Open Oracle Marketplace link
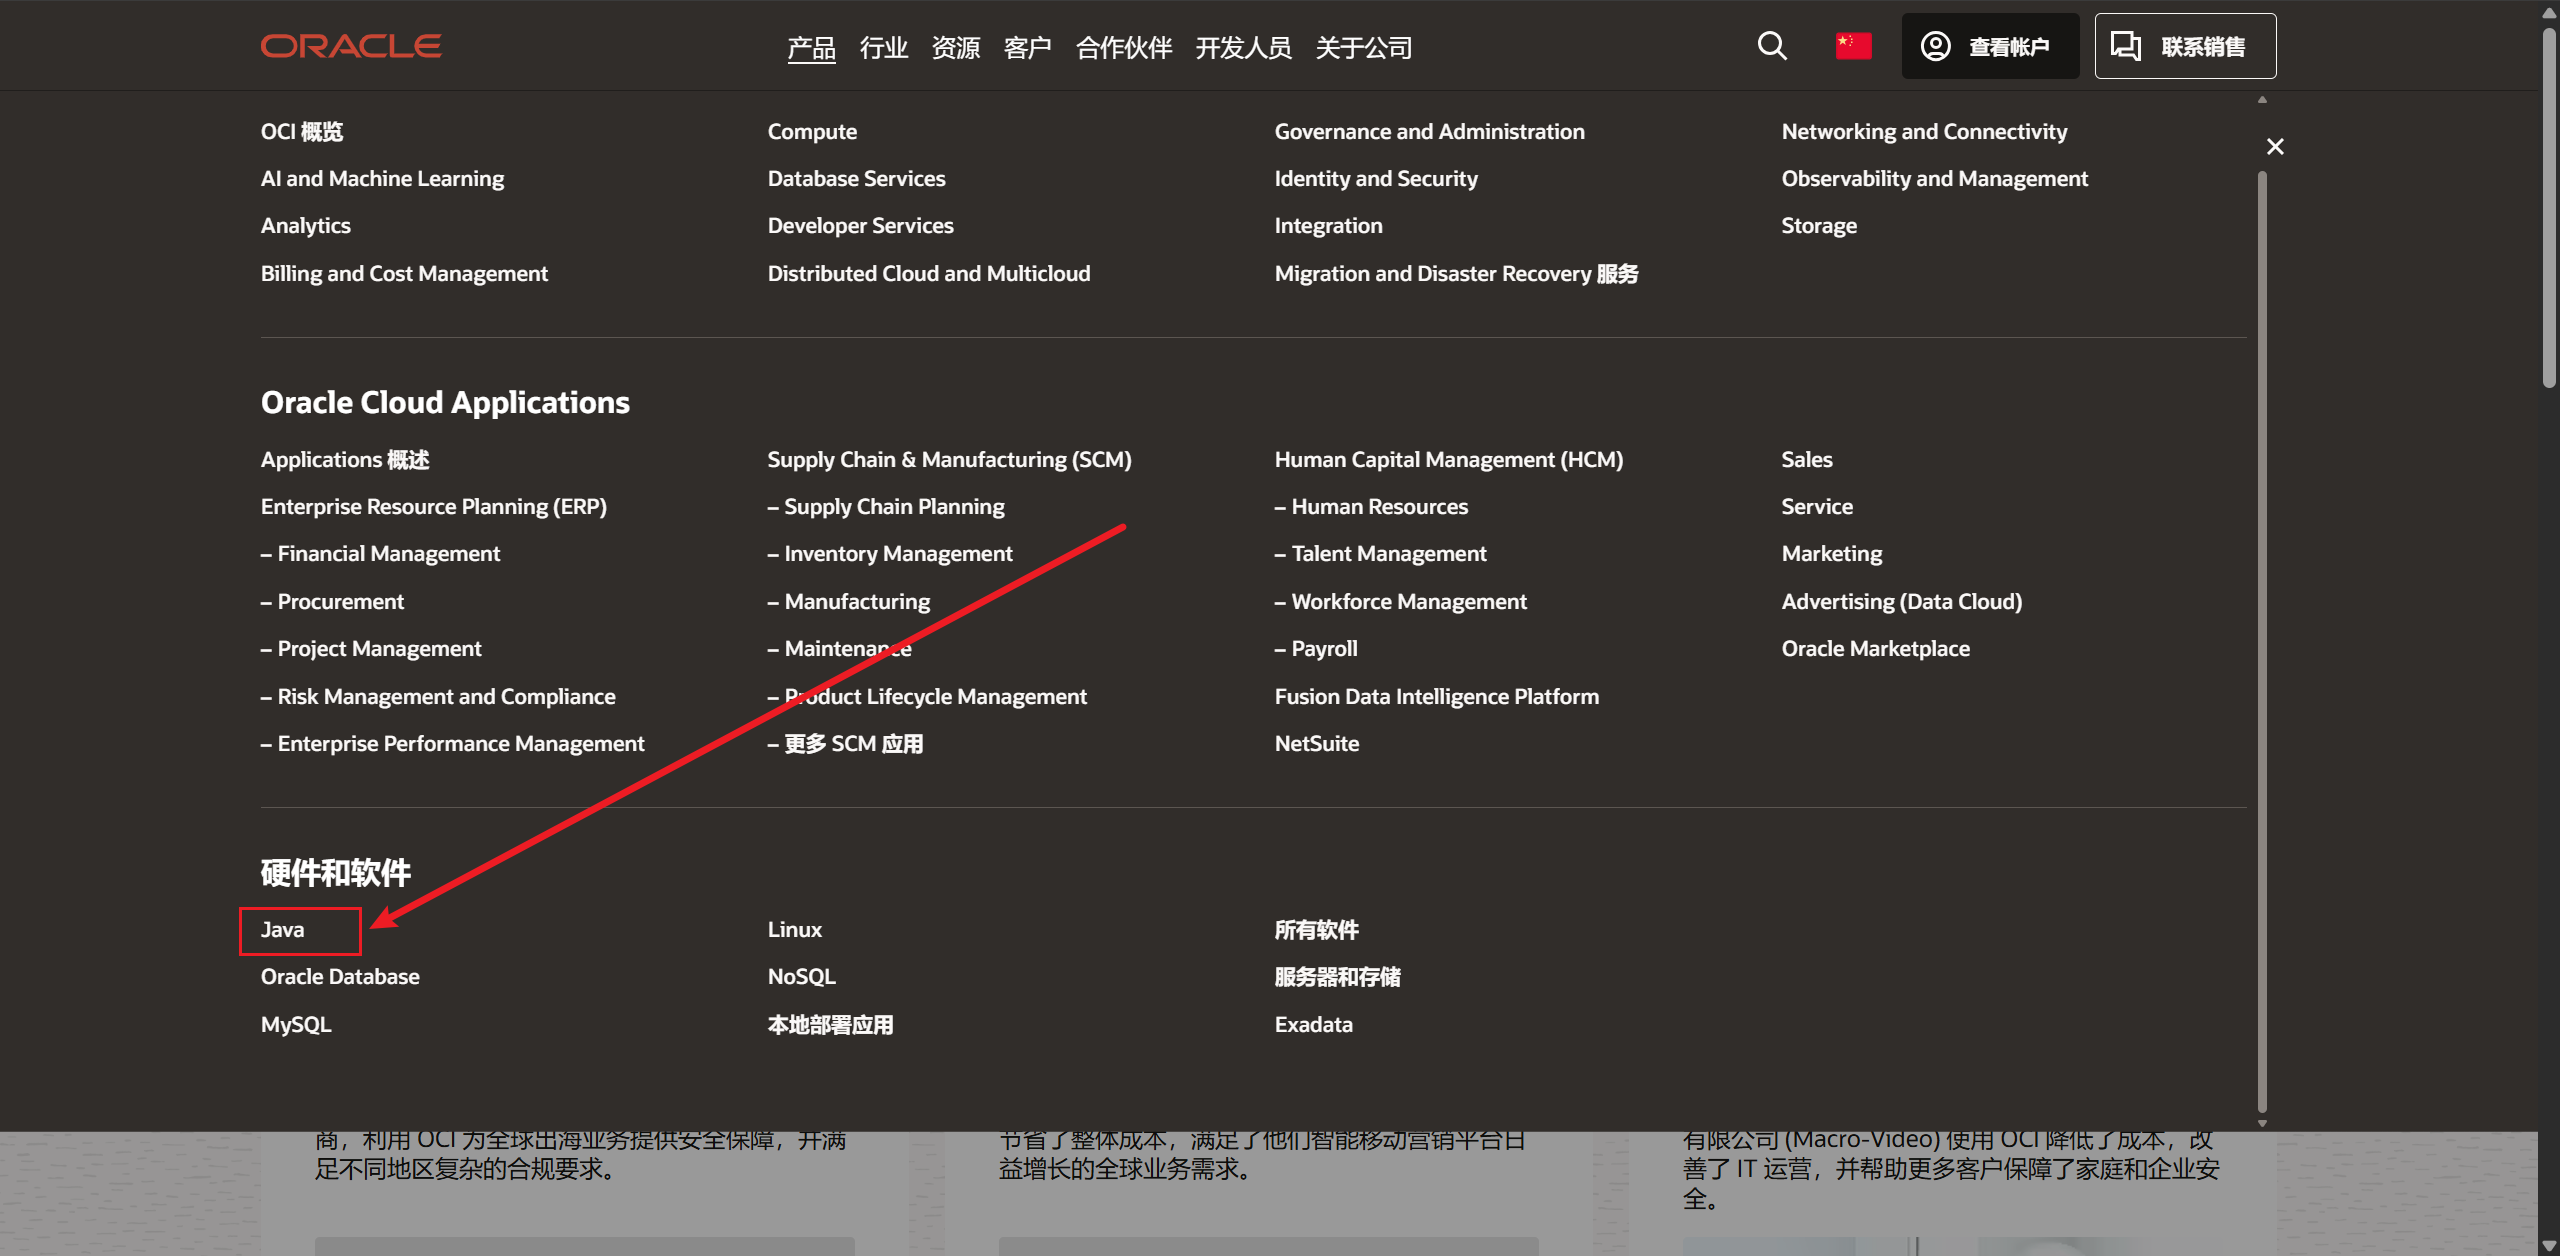 pyautogui.click(x=1876, y=649)
